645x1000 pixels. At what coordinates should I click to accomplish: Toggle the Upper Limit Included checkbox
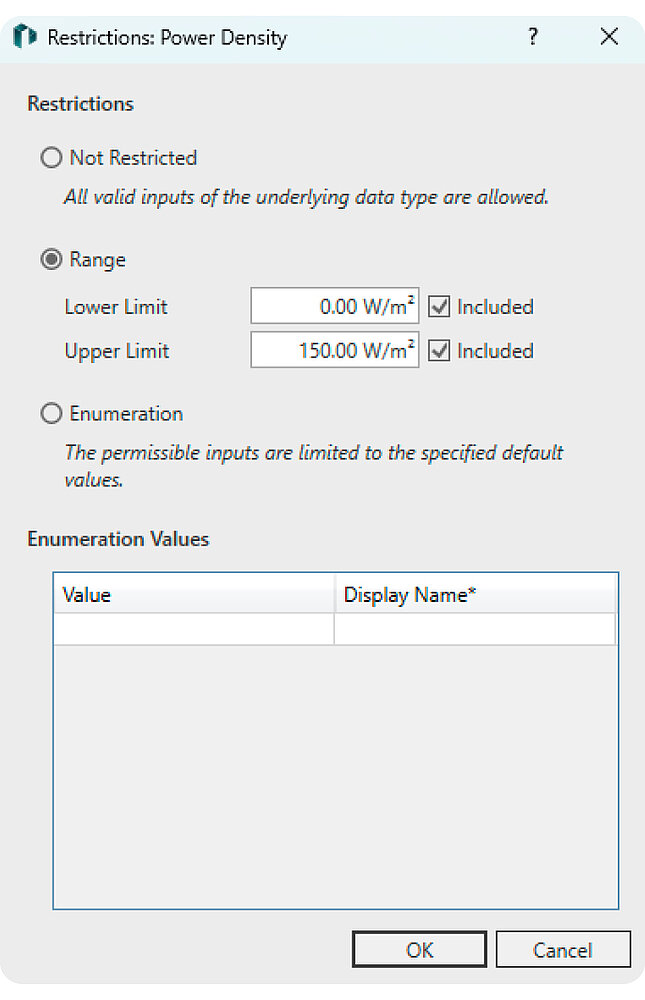pyautogui.click(x=439, y=351)
